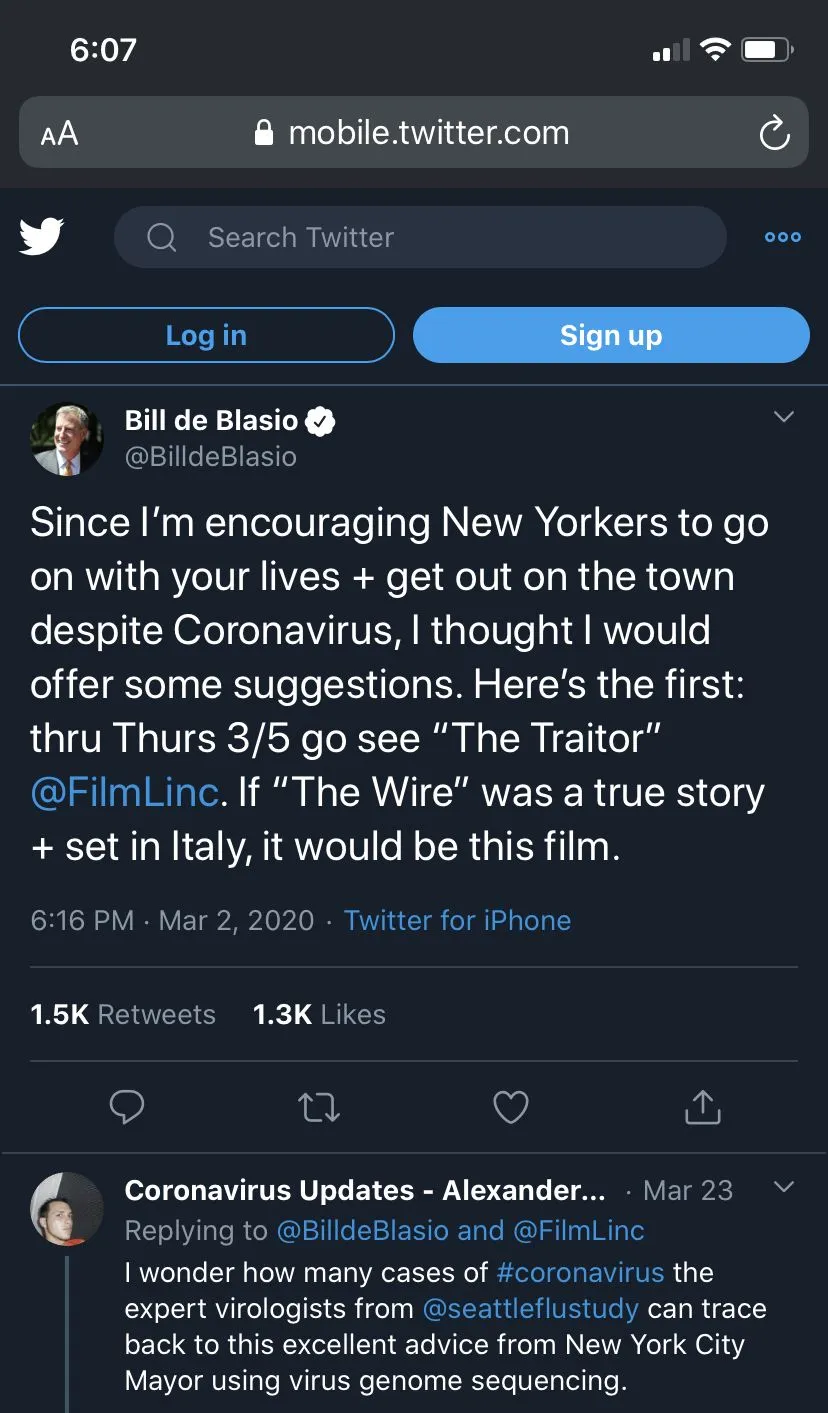Reload the page in Safari
Viewport: 828px width, 1413px height.
pos(774,133)
